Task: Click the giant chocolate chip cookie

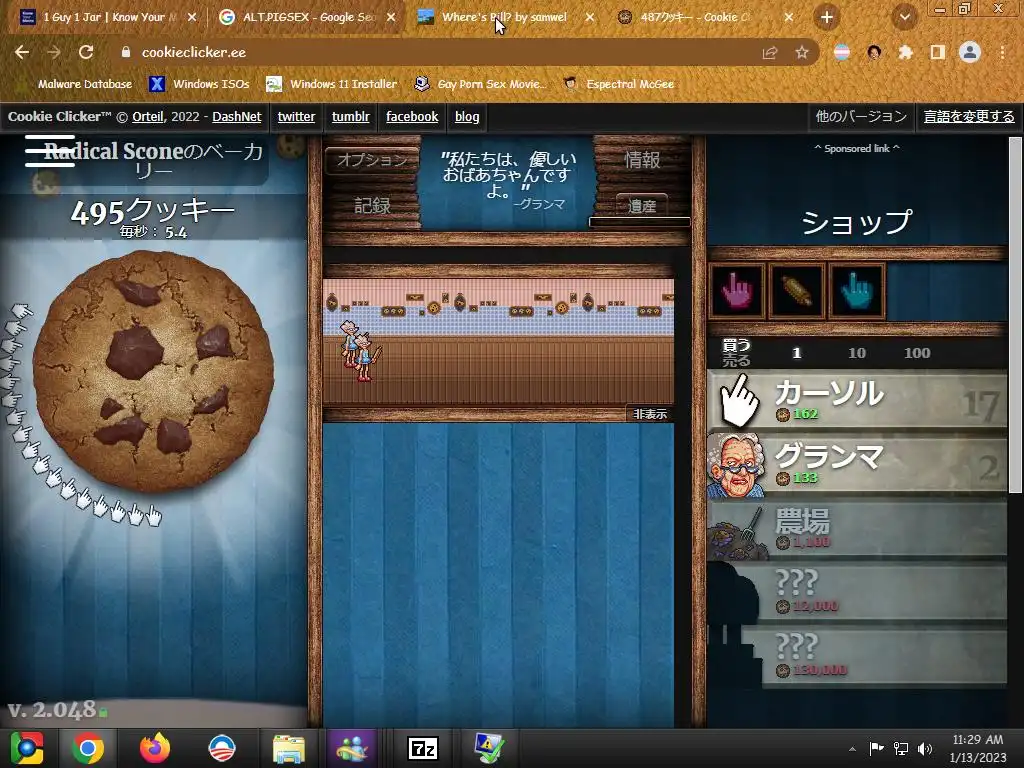Action: (153, 371)
